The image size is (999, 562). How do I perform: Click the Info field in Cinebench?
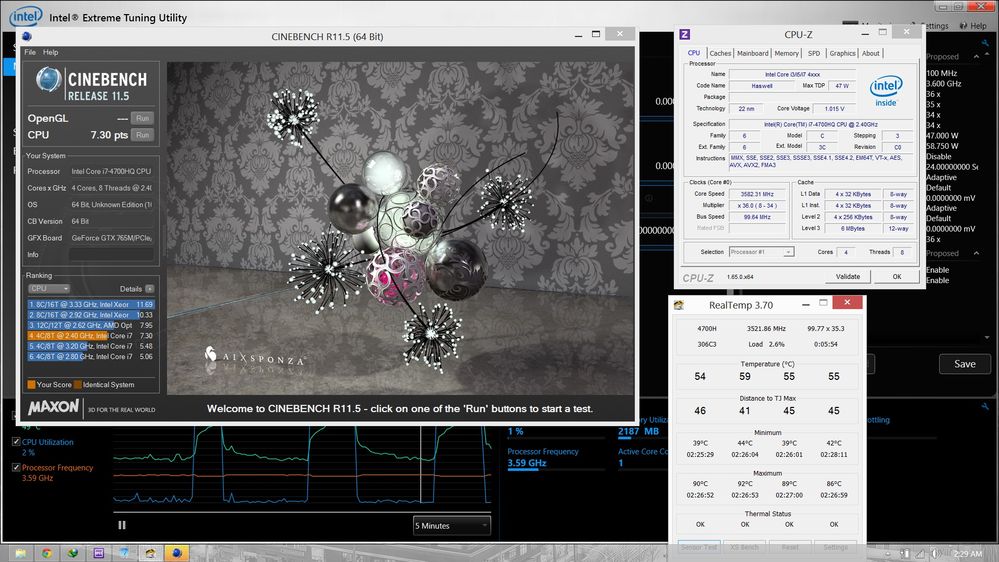[111, 254]
